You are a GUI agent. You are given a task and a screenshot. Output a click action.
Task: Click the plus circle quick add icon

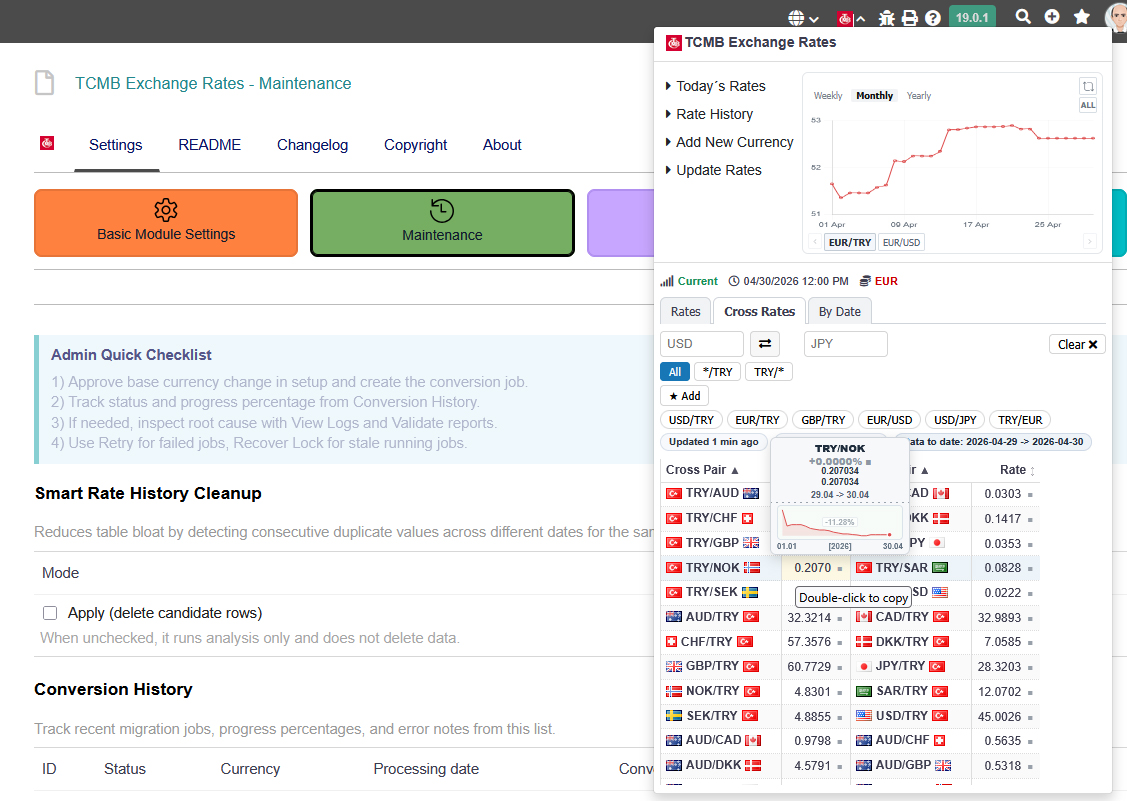1052,17
